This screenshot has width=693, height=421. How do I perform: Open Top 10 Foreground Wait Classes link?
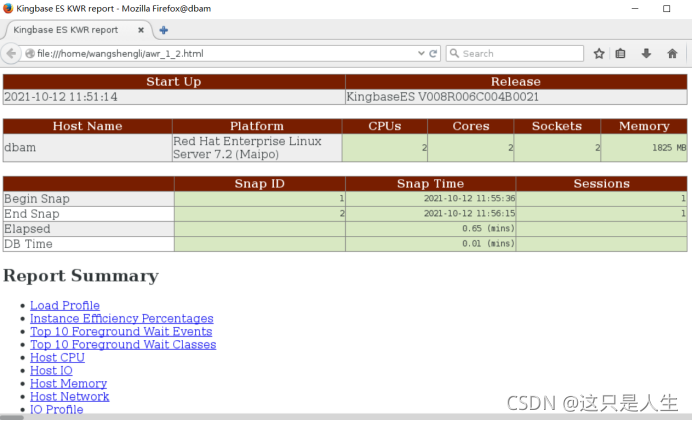(123, 344)
